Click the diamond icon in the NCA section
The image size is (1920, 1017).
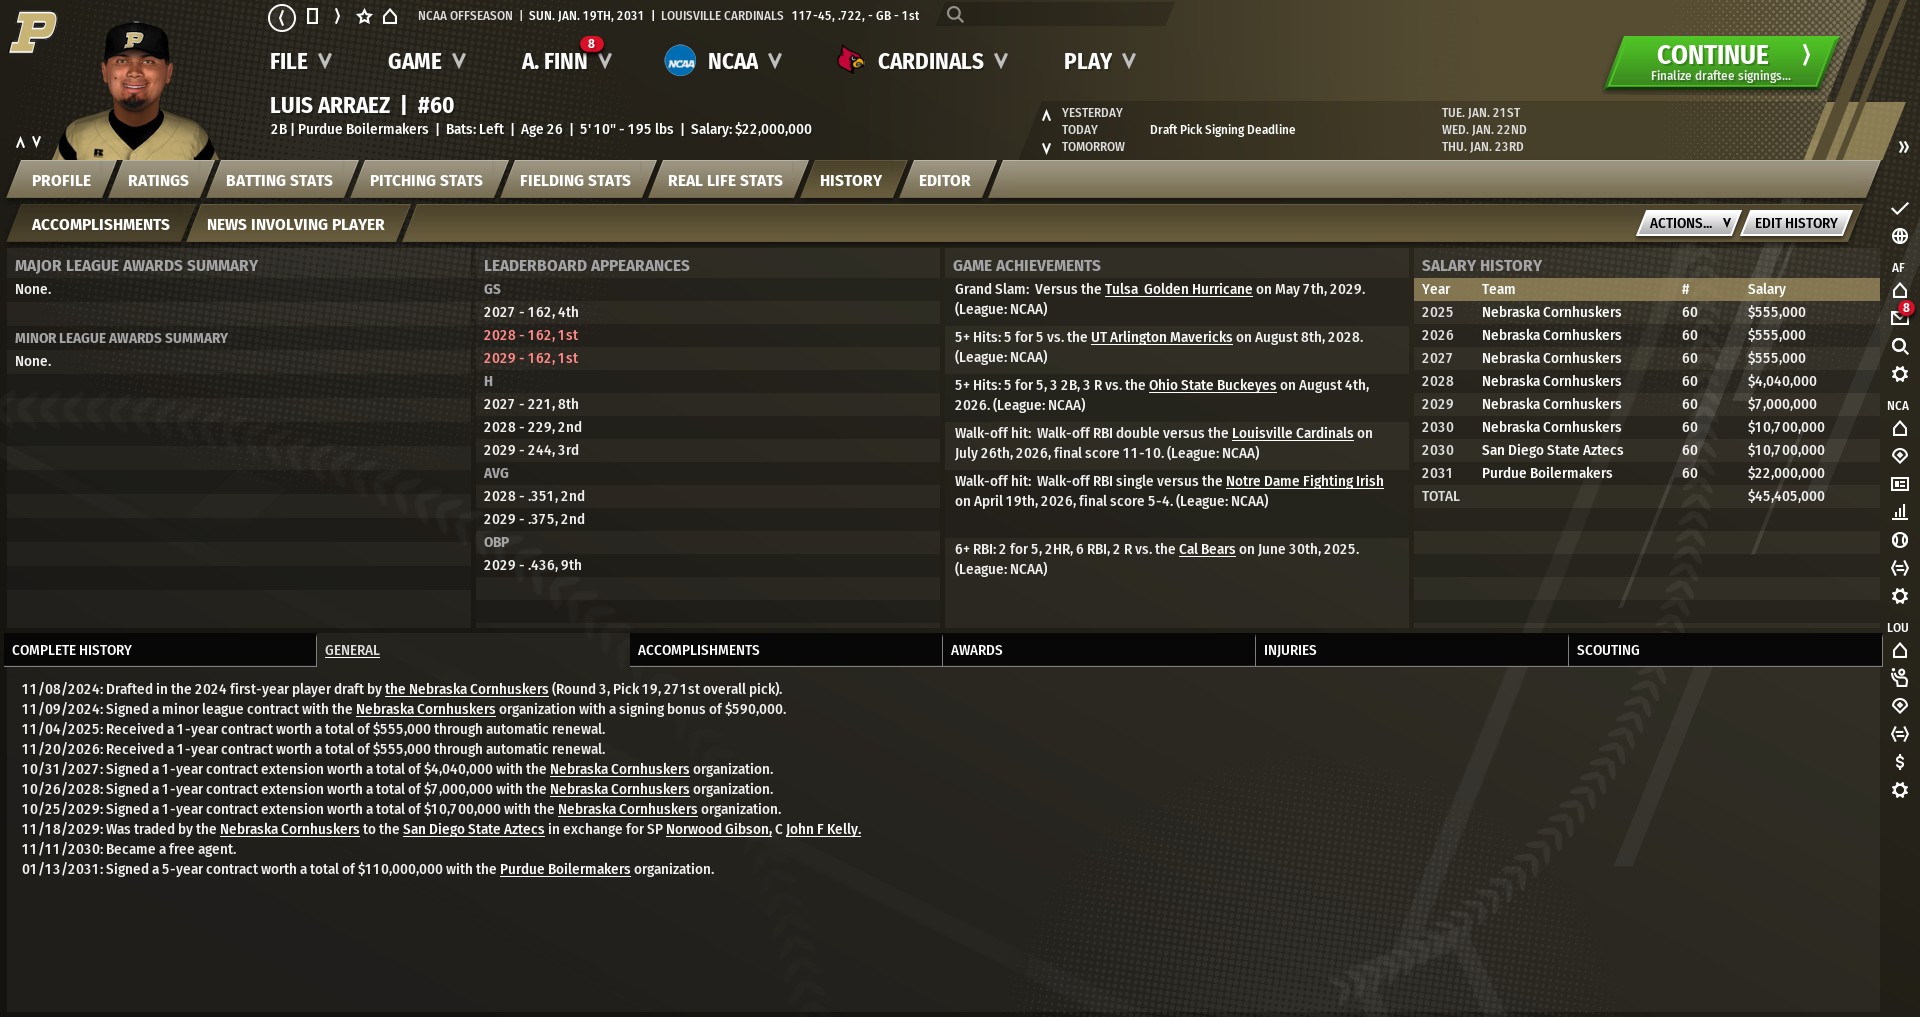pos(1900,456)
